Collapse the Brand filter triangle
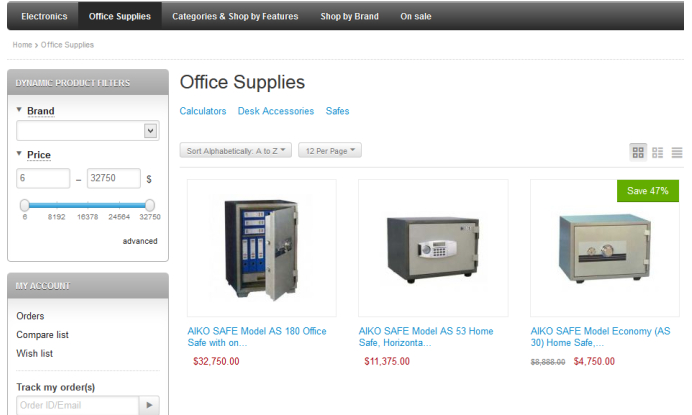 click(19, 109)
